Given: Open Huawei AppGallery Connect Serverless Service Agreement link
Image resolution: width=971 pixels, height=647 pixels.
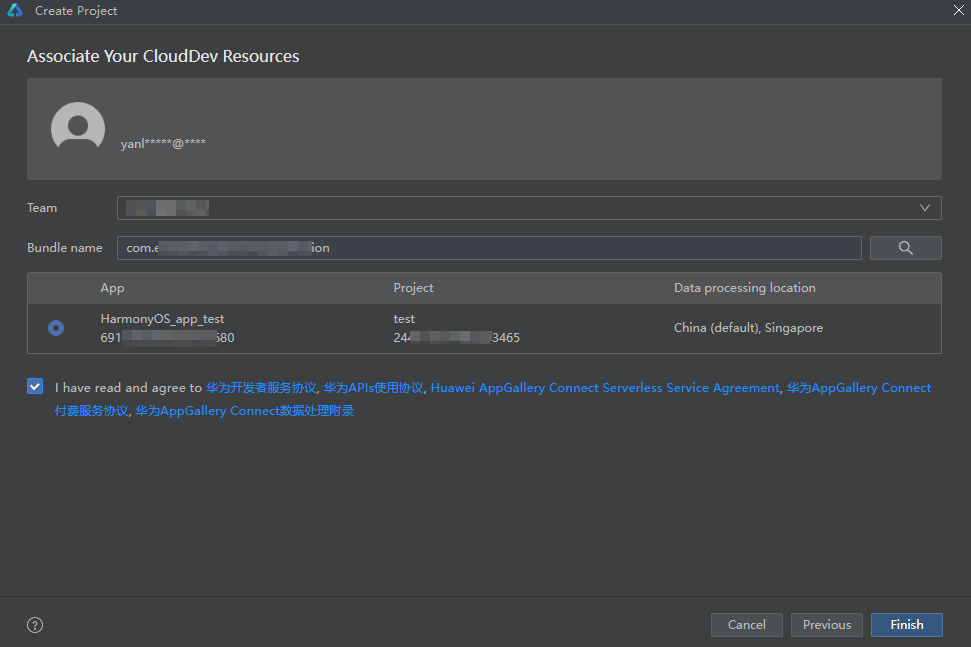Looking at the screenshot, I should coord(604,388).
